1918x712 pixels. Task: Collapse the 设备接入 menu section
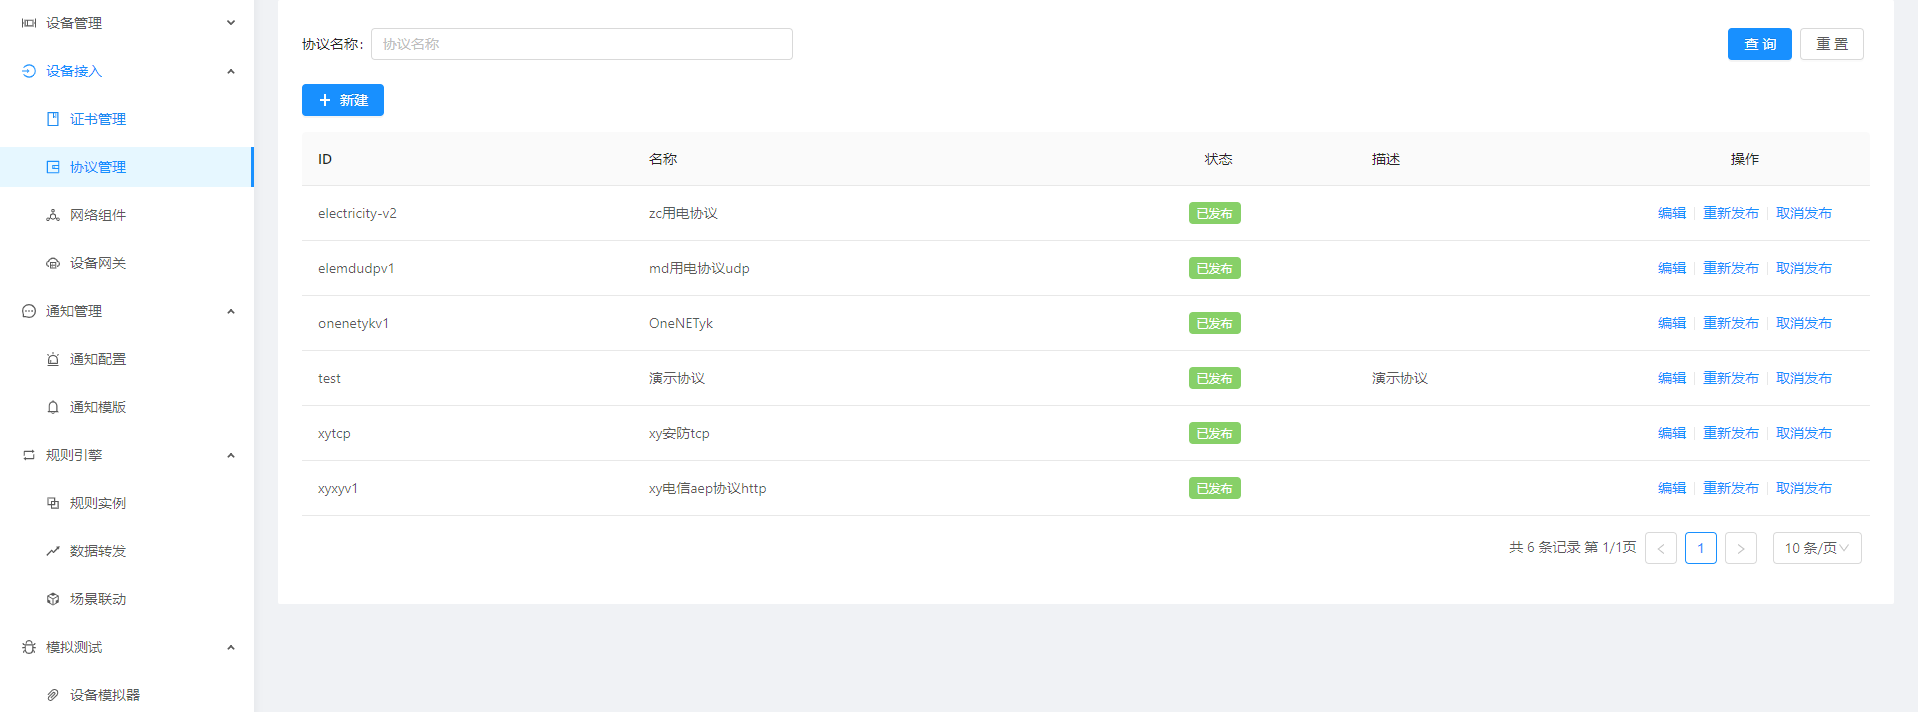231,71
